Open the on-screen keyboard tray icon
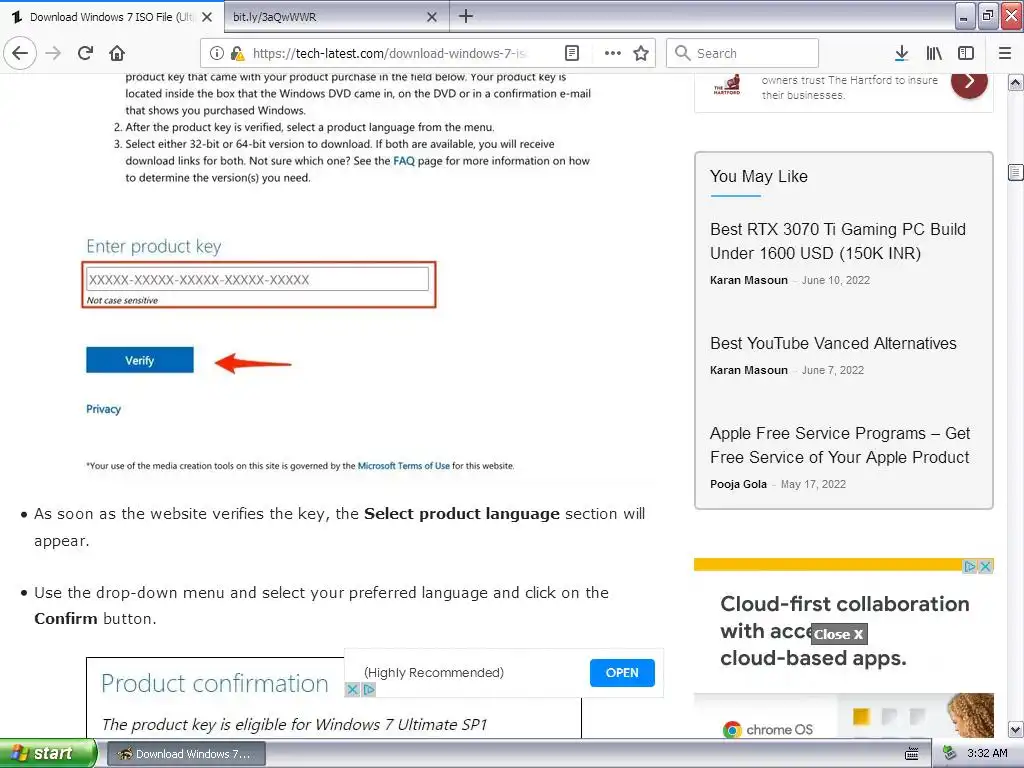1024x768 pixels. [x=912, y=754]
